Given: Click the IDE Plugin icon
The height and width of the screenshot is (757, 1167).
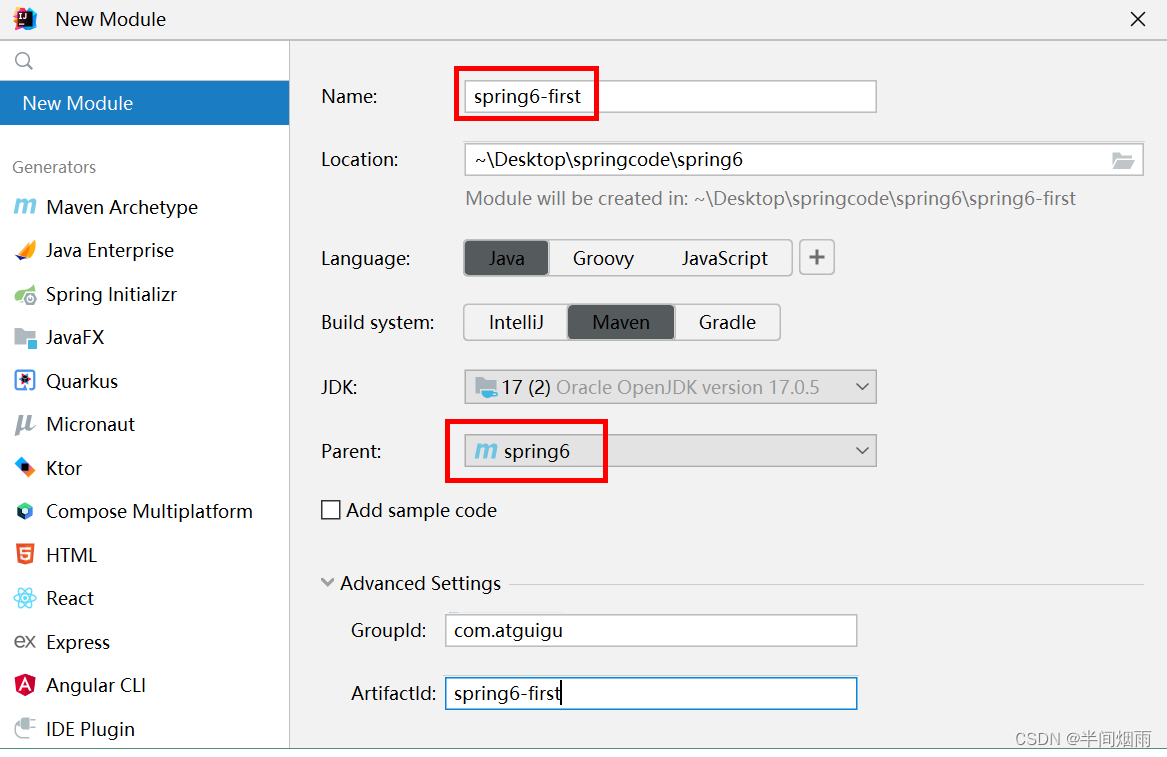Looking at the screenshot, I should click(x=25, y=727).
